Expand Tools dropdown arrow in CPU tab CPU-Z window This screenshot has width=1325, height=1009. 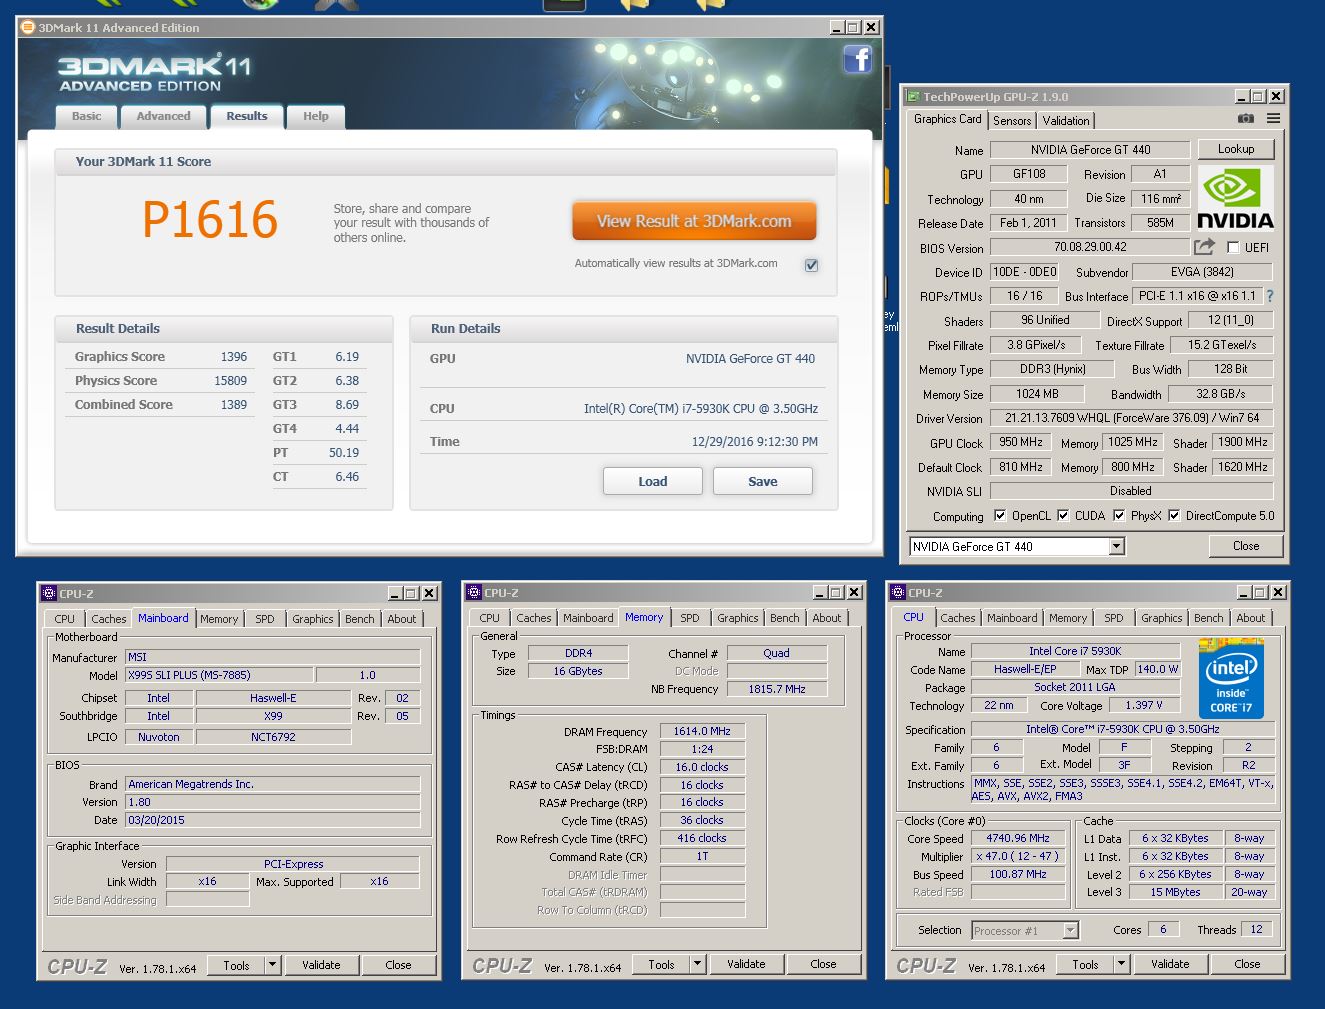coord(1121,964)
